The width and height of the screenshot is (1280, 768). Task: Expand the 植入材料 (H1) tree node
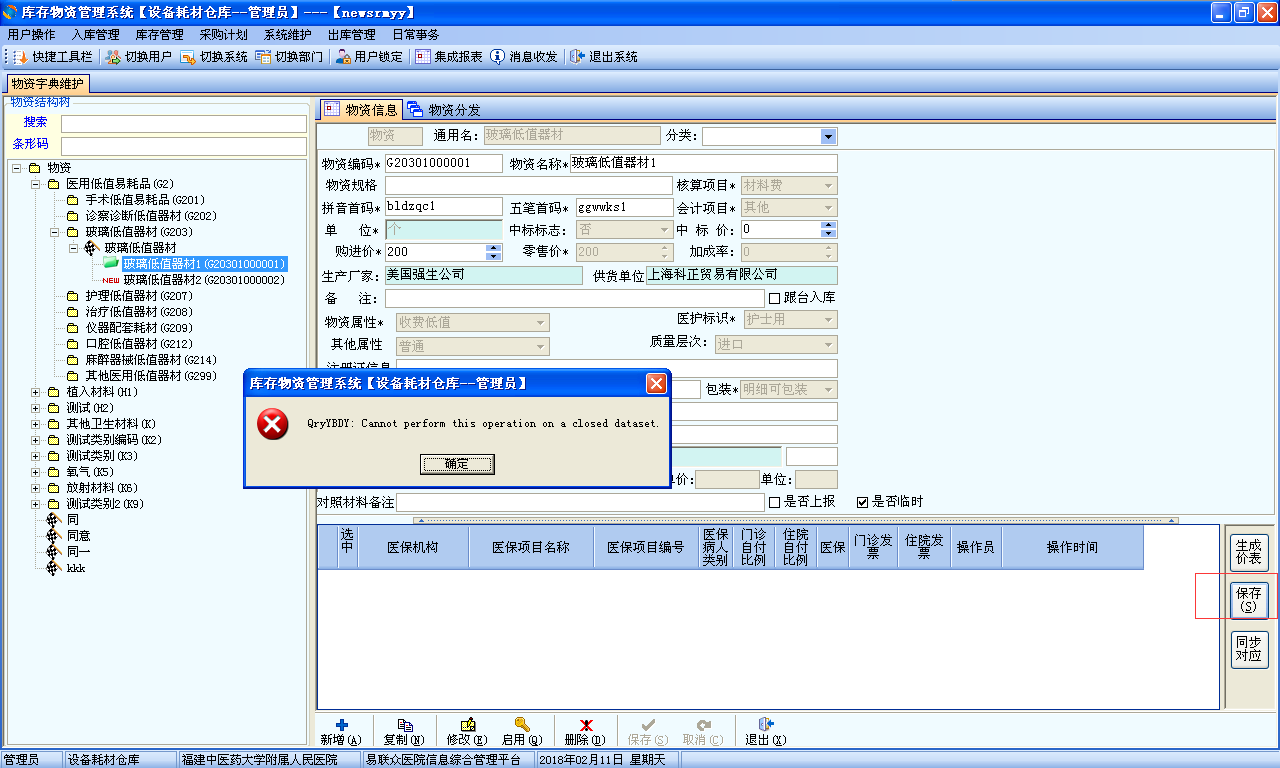point(37,392)
